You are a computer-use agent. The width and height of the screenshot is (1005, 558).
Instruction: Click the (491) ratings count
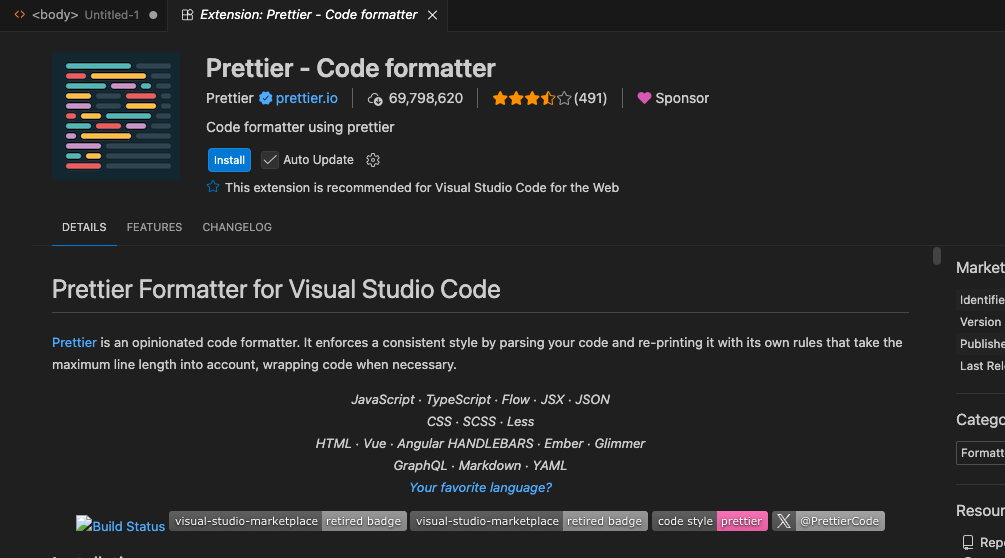click(x=590, y=98)
